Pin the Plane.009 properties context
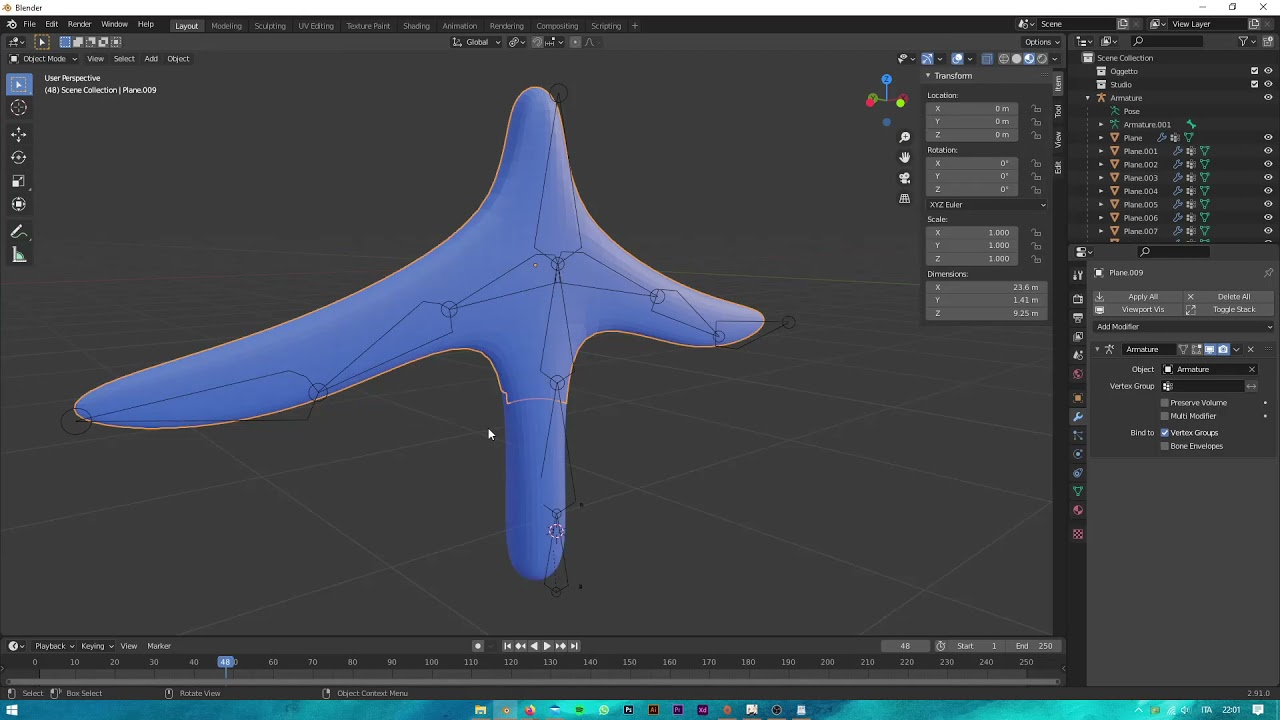Image resolution: width=1280 pixels, height=720 pixels. click(1268, 273)
